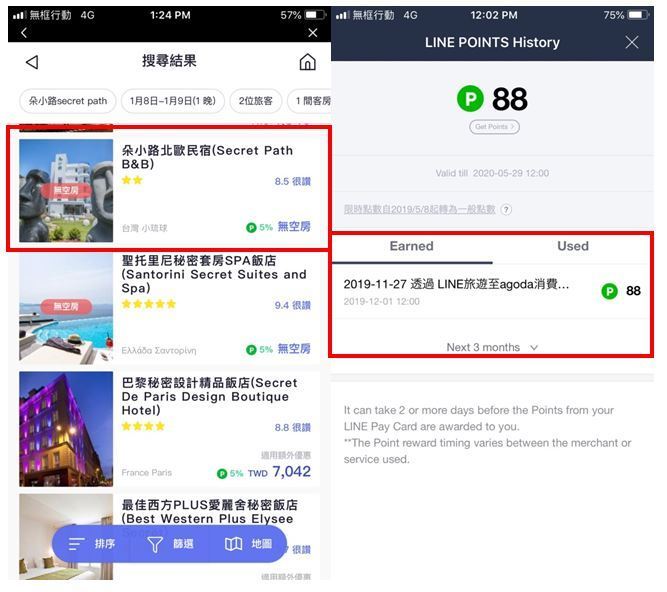Open the date chip 1月8日–1月9日(1 晚)

[x=173, y=101]
